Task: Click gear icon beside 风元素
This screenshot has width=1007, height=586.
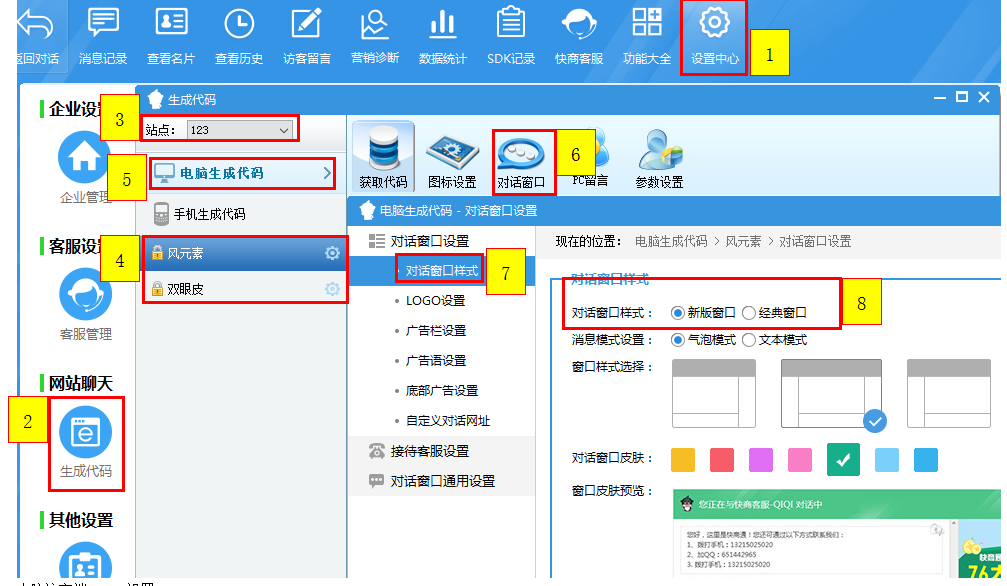Action: 332,254
